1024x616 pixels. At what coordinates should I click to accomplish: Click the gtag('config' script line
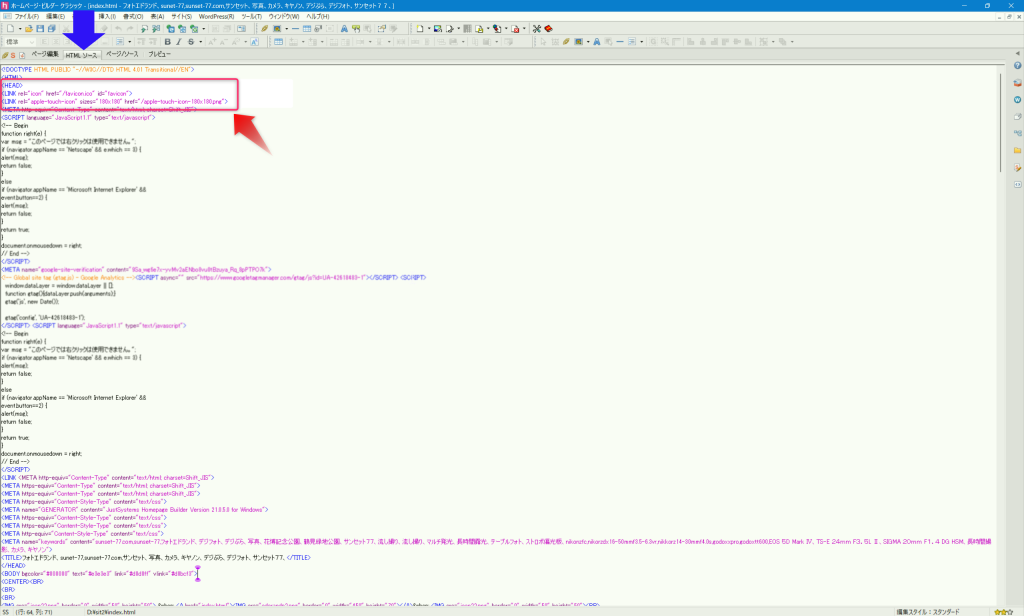click(x=45, y=317)
